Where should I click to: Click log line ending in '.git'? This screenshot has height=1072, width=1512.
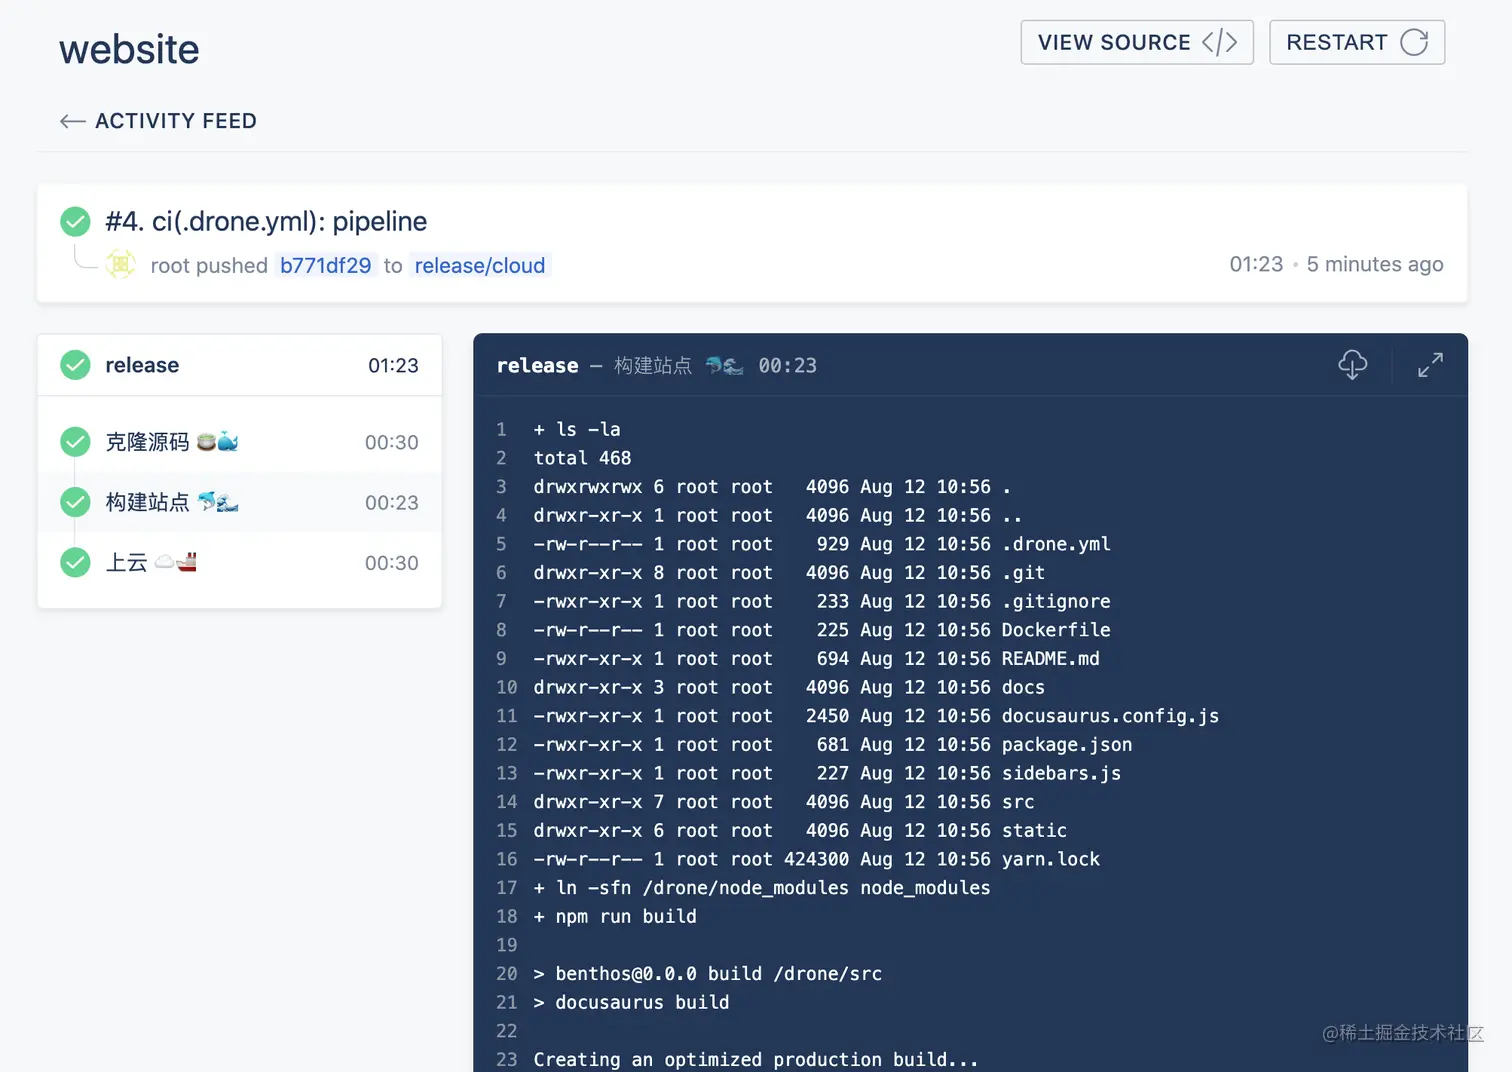tap(789, 573)
